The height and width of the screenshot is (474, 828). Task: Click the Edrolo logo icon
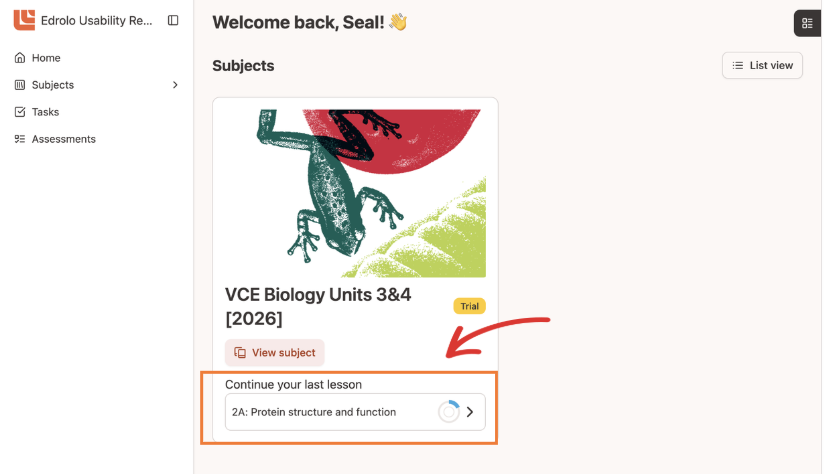24,20
